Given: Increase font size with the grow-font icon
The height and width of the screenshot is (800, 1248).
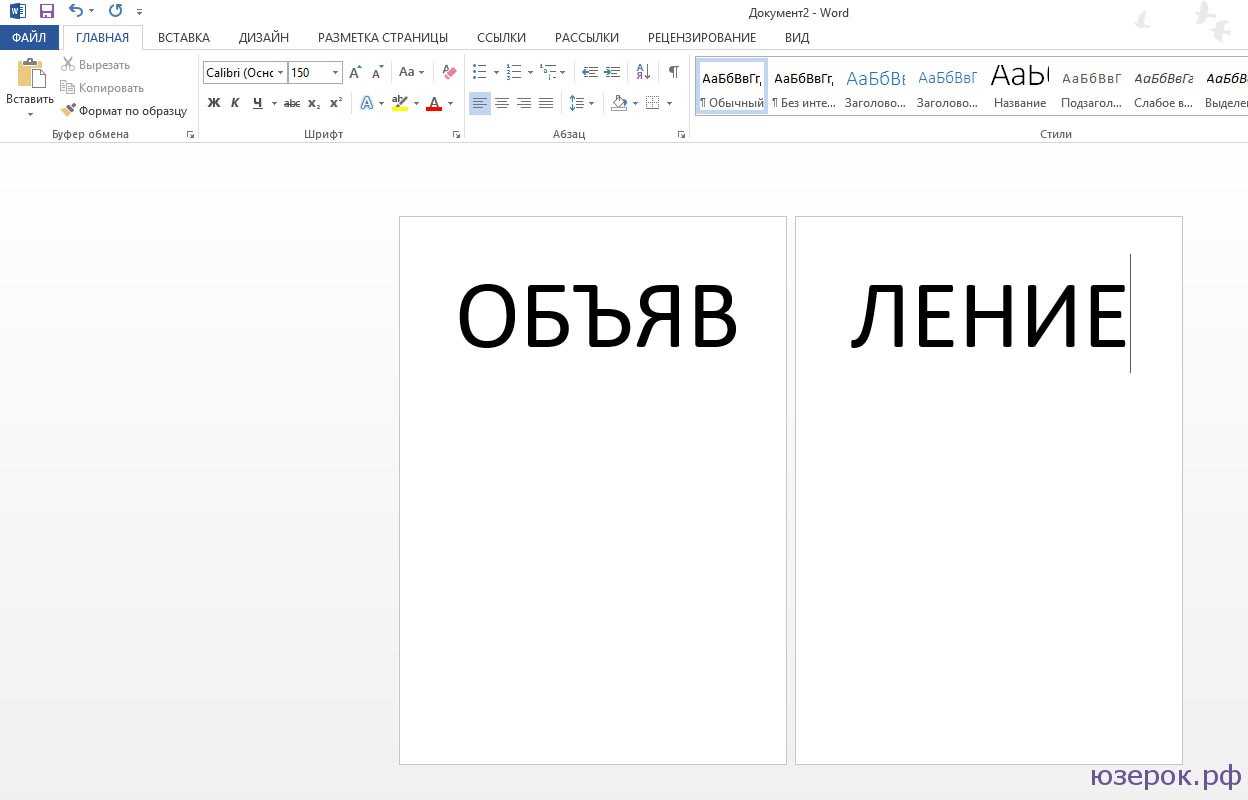Looking at the screenshot, I should click(355, 72).
